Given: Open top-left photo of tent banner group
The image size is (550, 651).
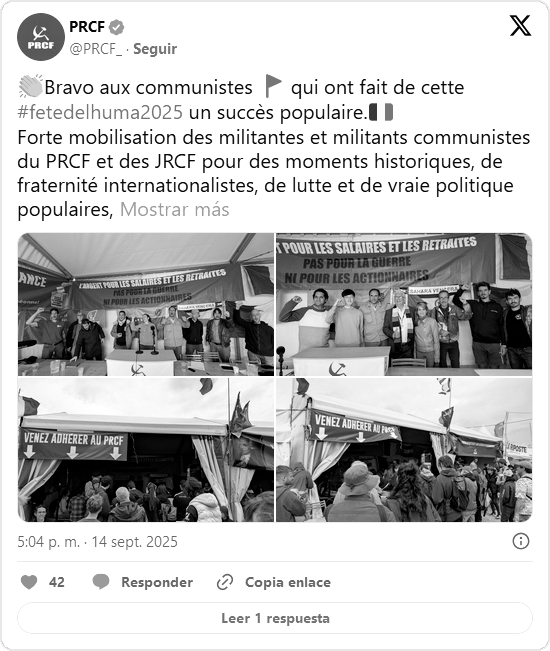Looking at the screenshot, I should (x=146, y=304).
